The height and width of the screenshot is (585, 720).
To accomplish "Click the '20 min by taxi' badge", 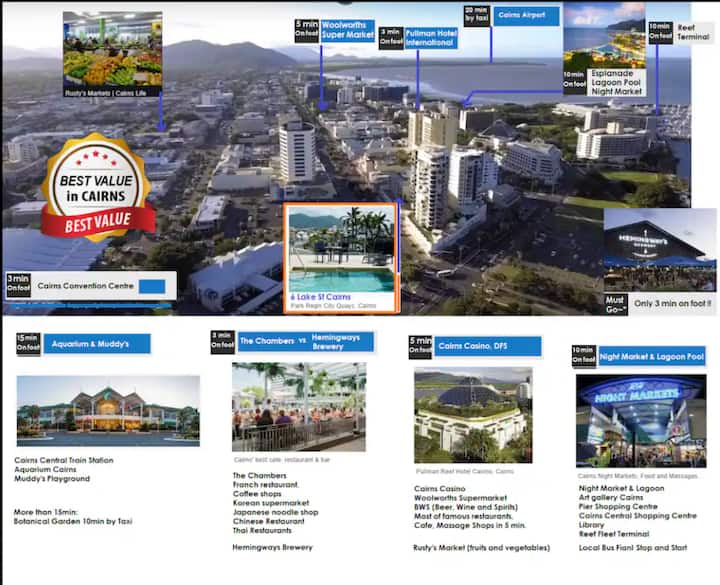I will click(476, 16).
